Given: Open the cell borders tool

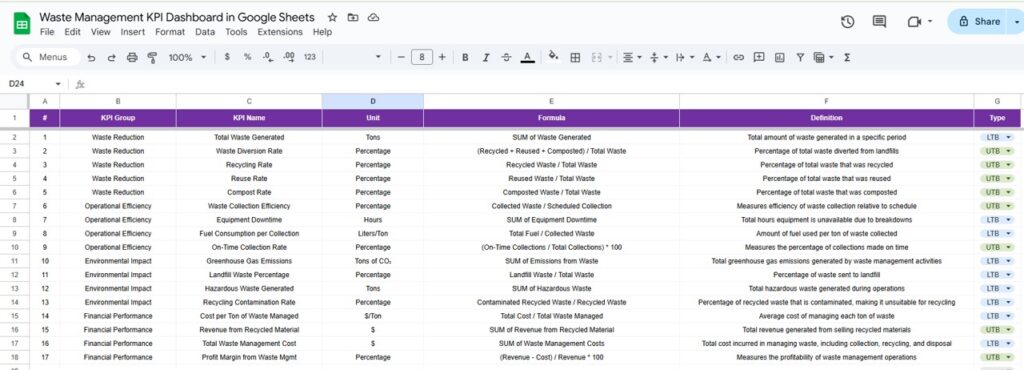Looking at the screenshot, I should pos(575,57).
